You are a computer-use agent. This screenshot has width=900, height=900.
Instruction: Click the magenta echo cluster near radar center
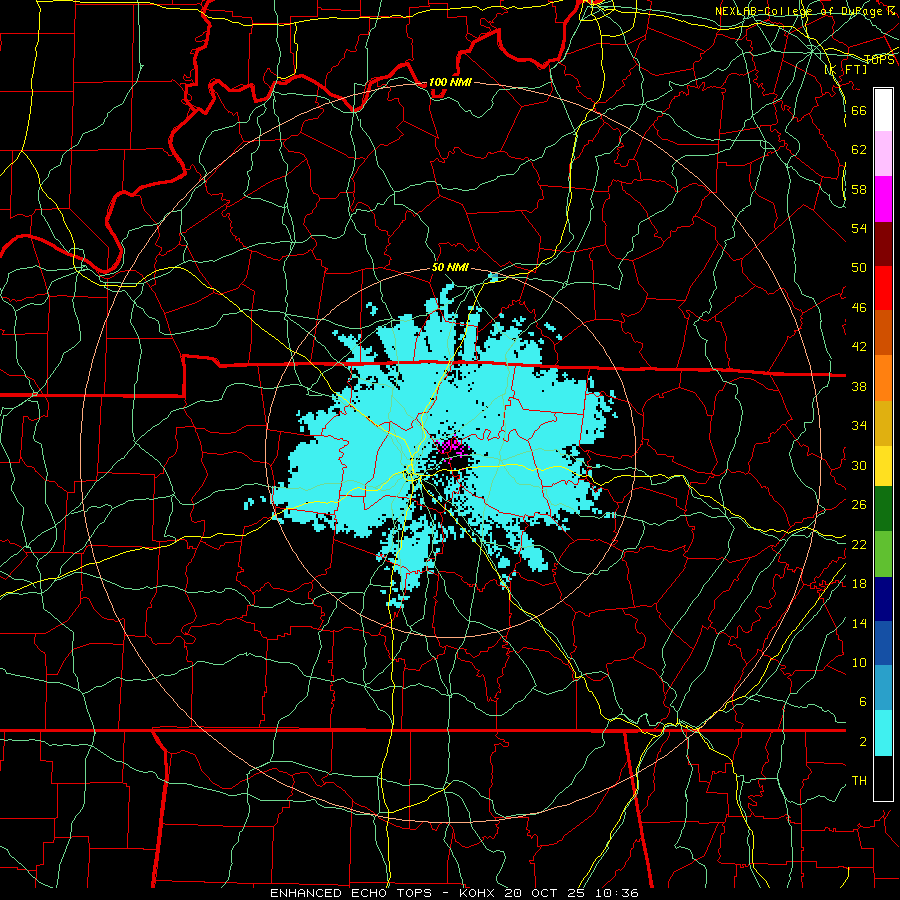click(x=452, y=447)
